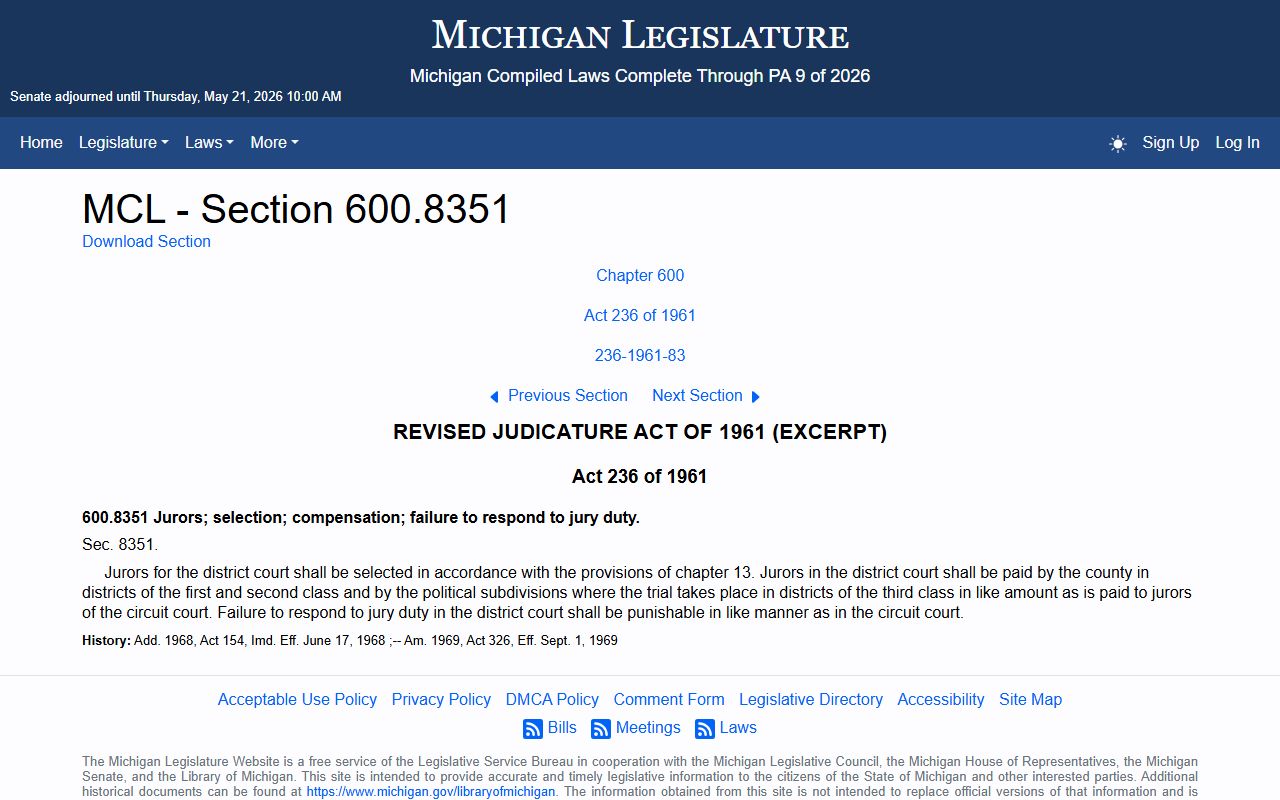Click the 'Senate adjourned until Thursday' notice
This screenshot has height=800, width=1280.
pos(176,96)
